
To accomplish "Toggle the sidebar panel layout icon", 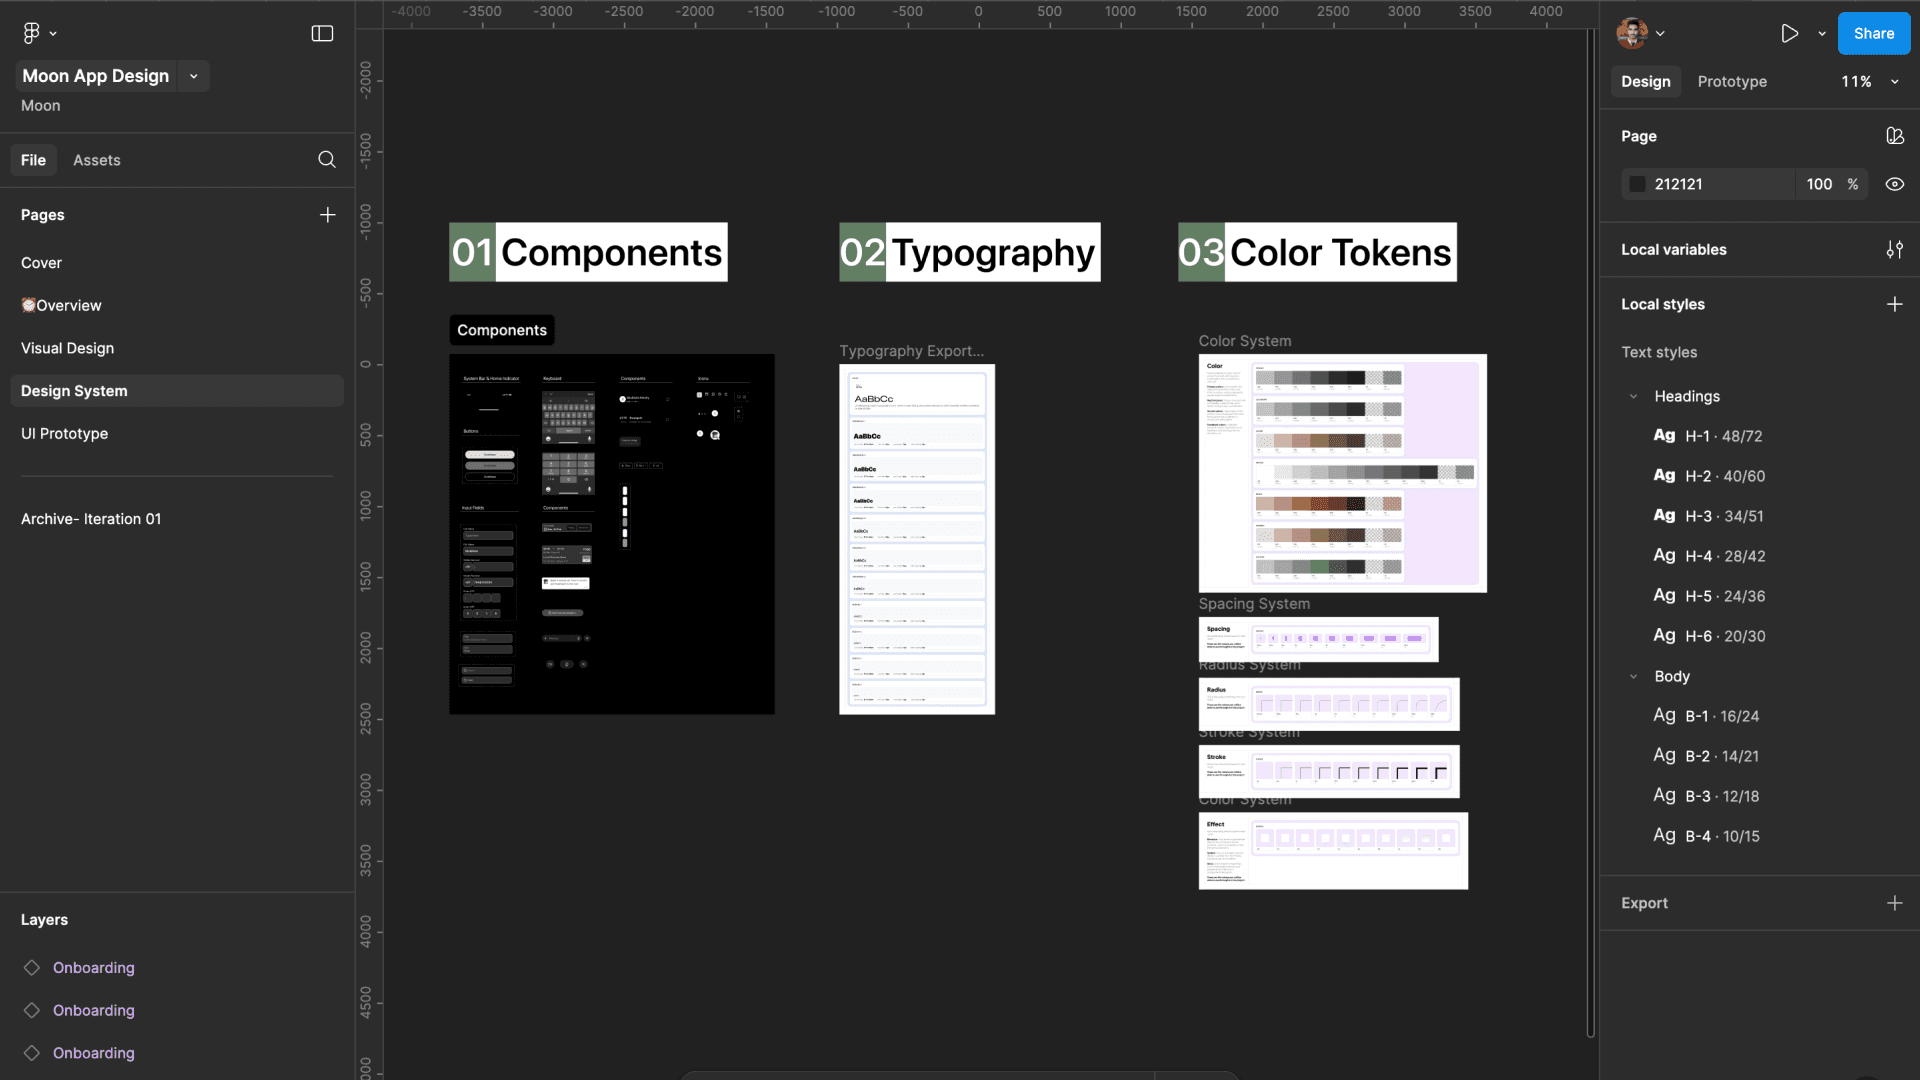I will coord(322,33).
